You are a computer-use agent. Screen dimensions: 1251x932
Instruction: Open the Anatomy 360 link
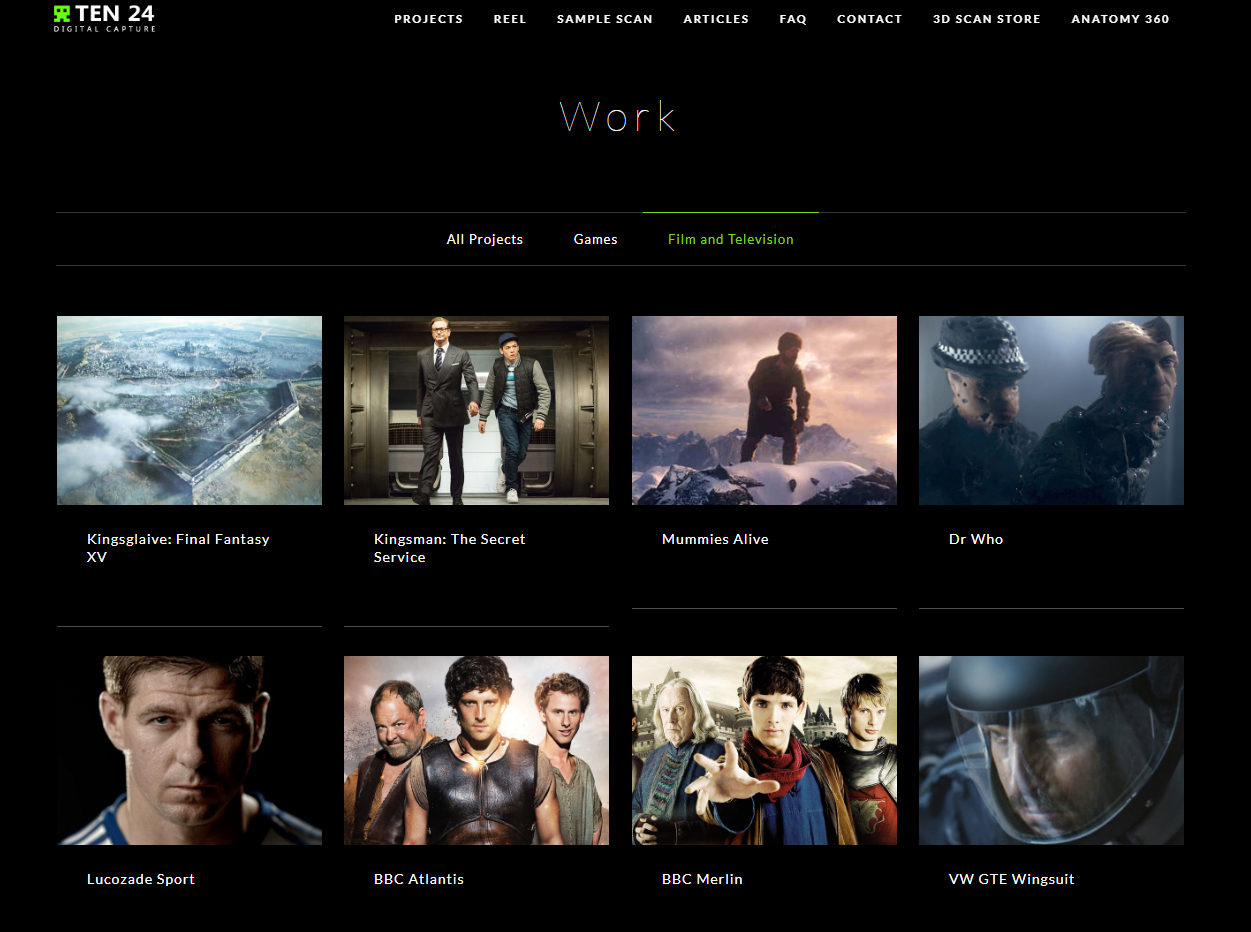1120,19
